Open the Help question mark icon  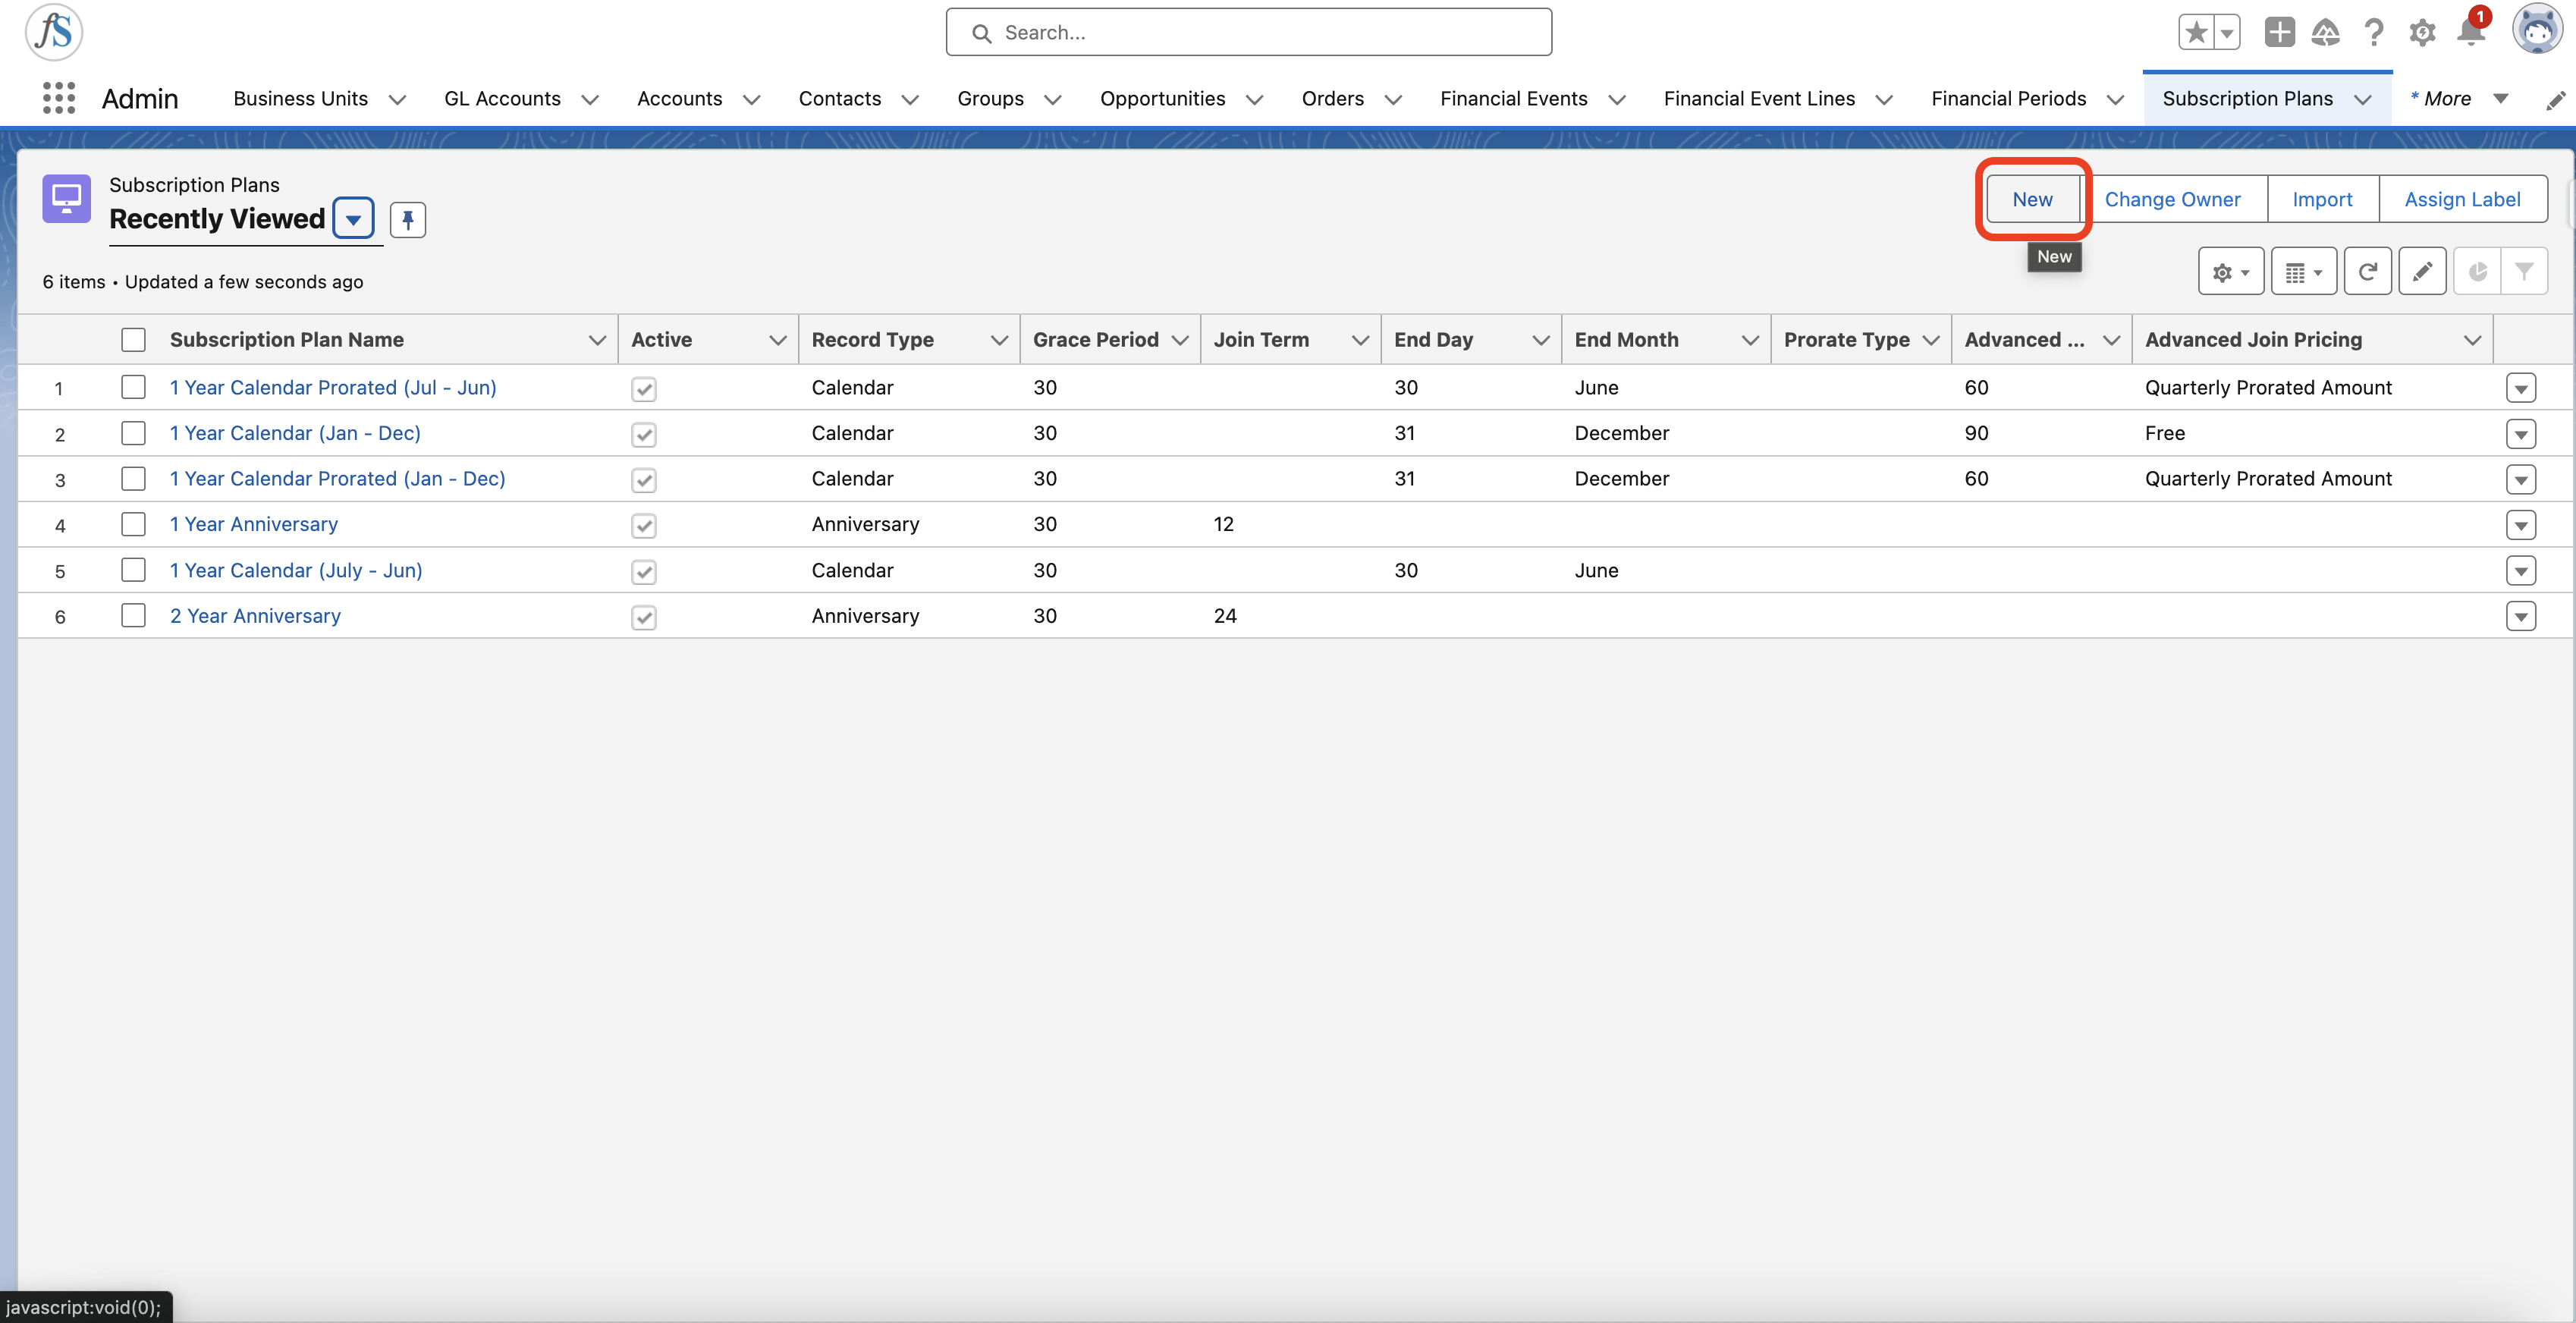click(x=2374, y=32)
